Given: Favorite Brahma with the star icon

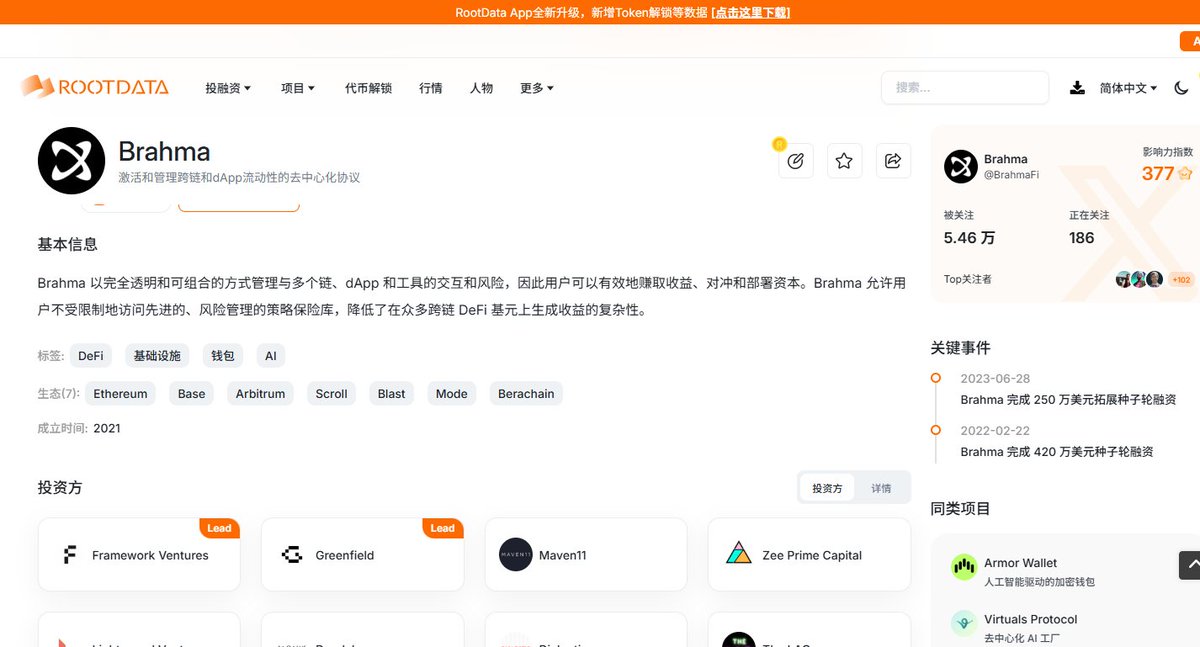Looking at the screenshot, I should tap(844, 161).
